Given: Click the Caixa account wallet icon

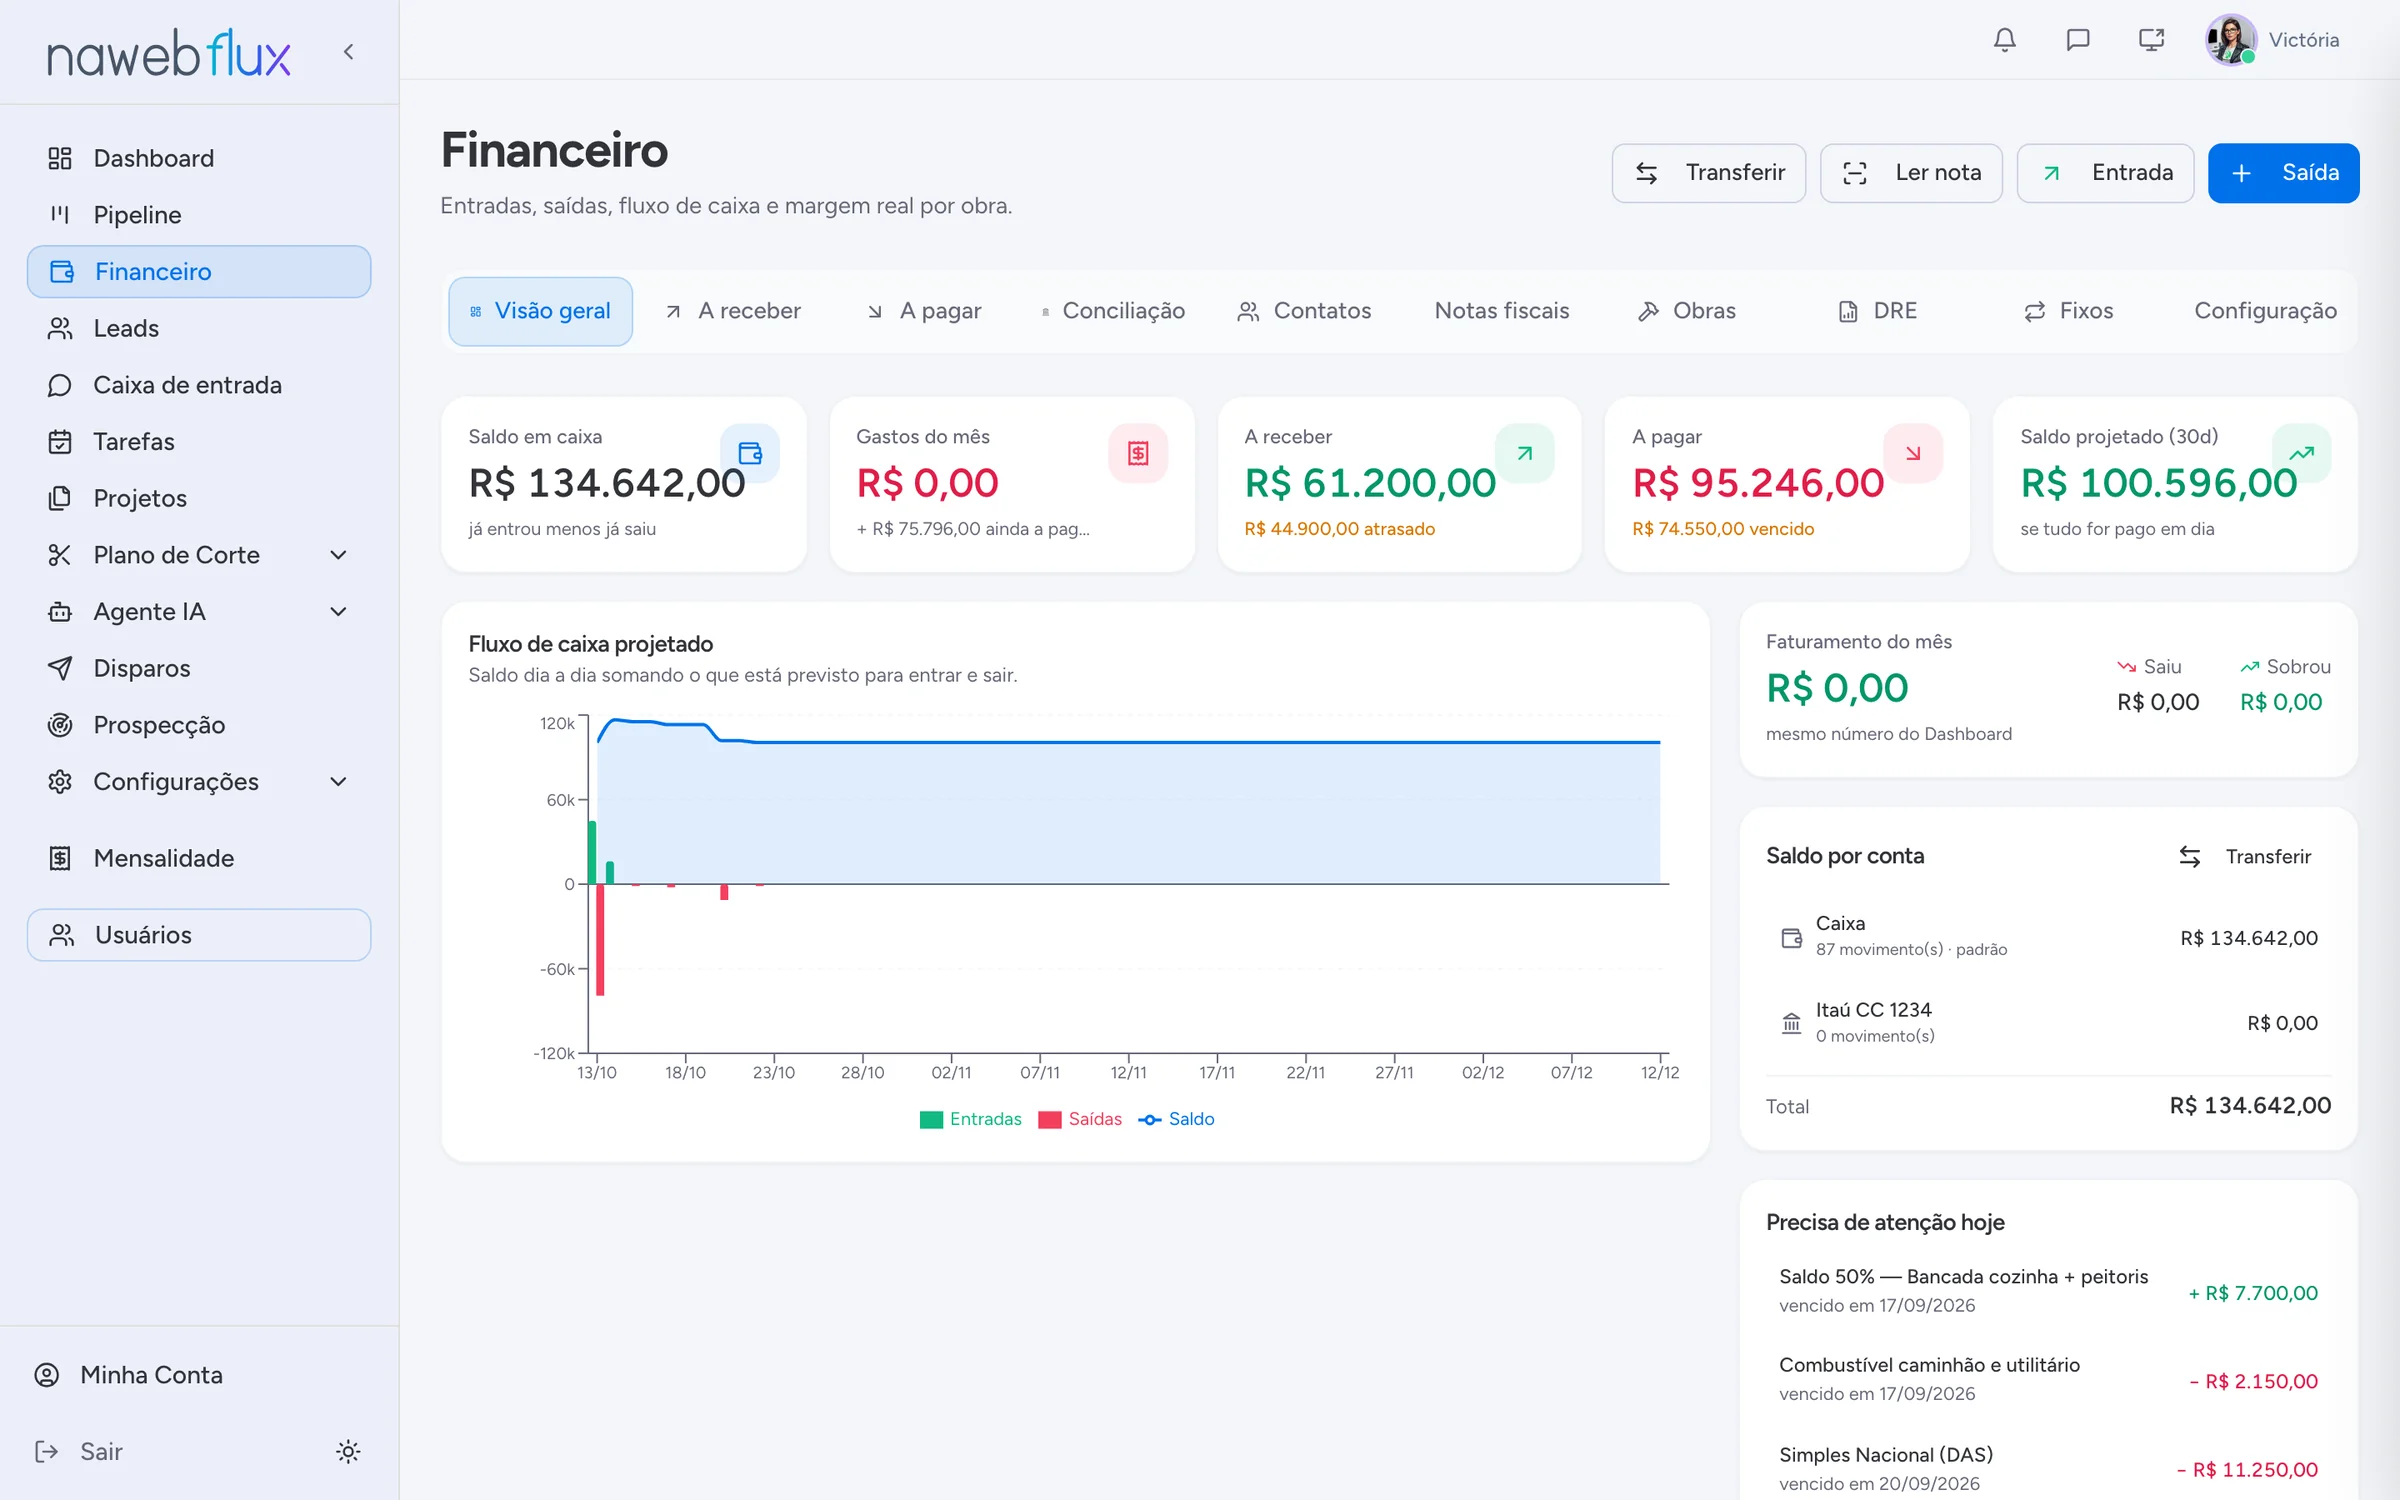Looking at the screenshot, I should click(x=1791, y=938).
